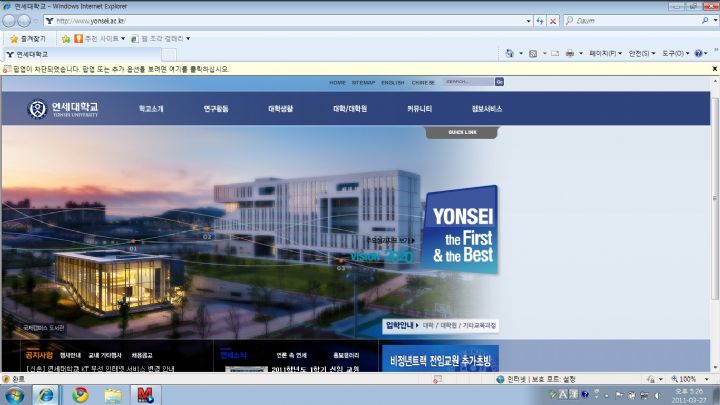
Task: Click the Go button next to site search
Action: point(499,82)
